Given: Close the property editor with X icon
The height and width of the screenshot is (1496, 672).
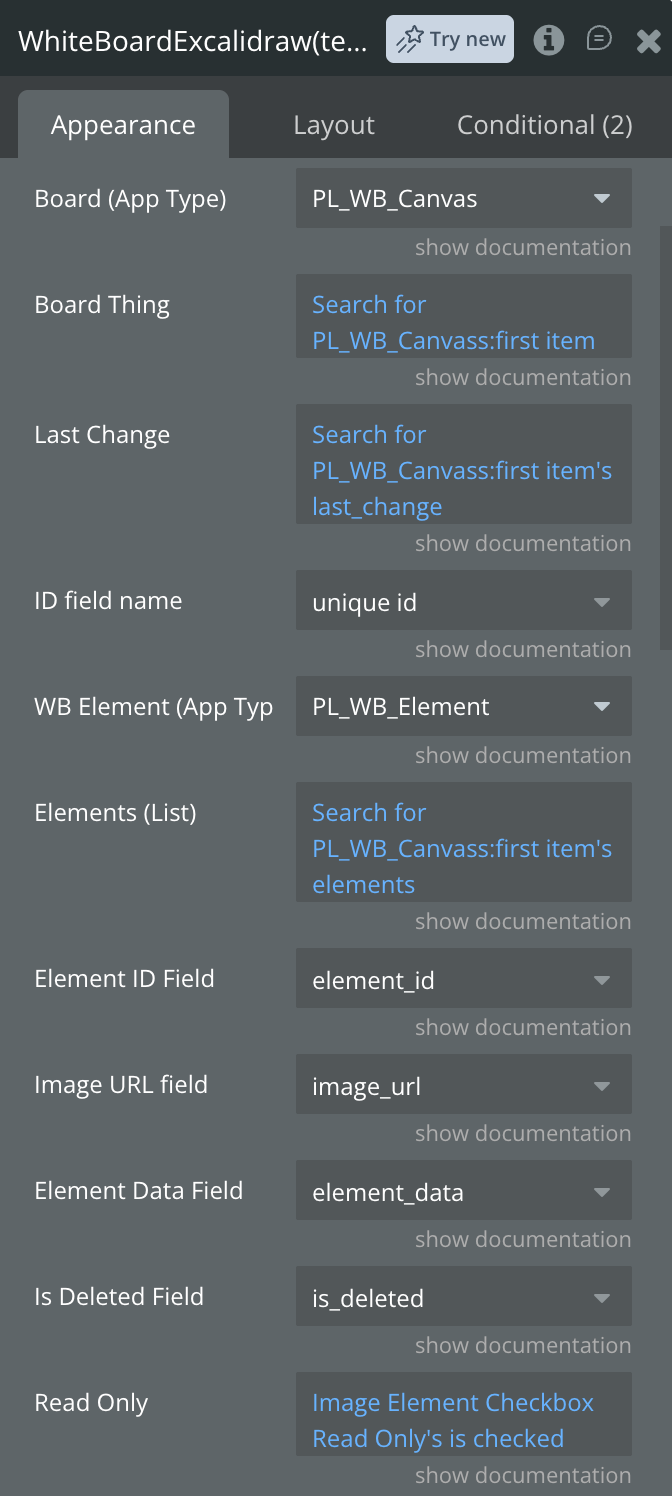Looking at the screenshot, I should 648,40.
